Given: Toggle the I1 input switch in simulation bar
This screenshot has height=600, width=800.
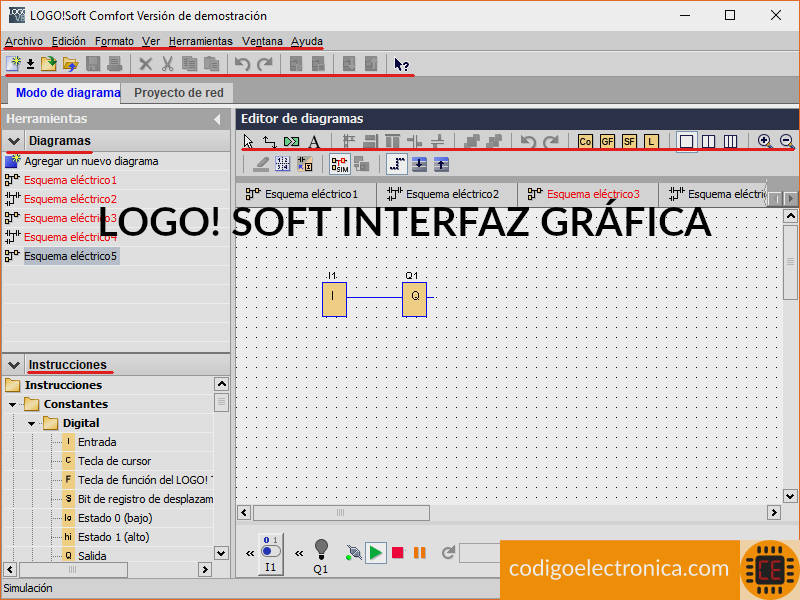Looking at the screenshot, I should [270, 552].
